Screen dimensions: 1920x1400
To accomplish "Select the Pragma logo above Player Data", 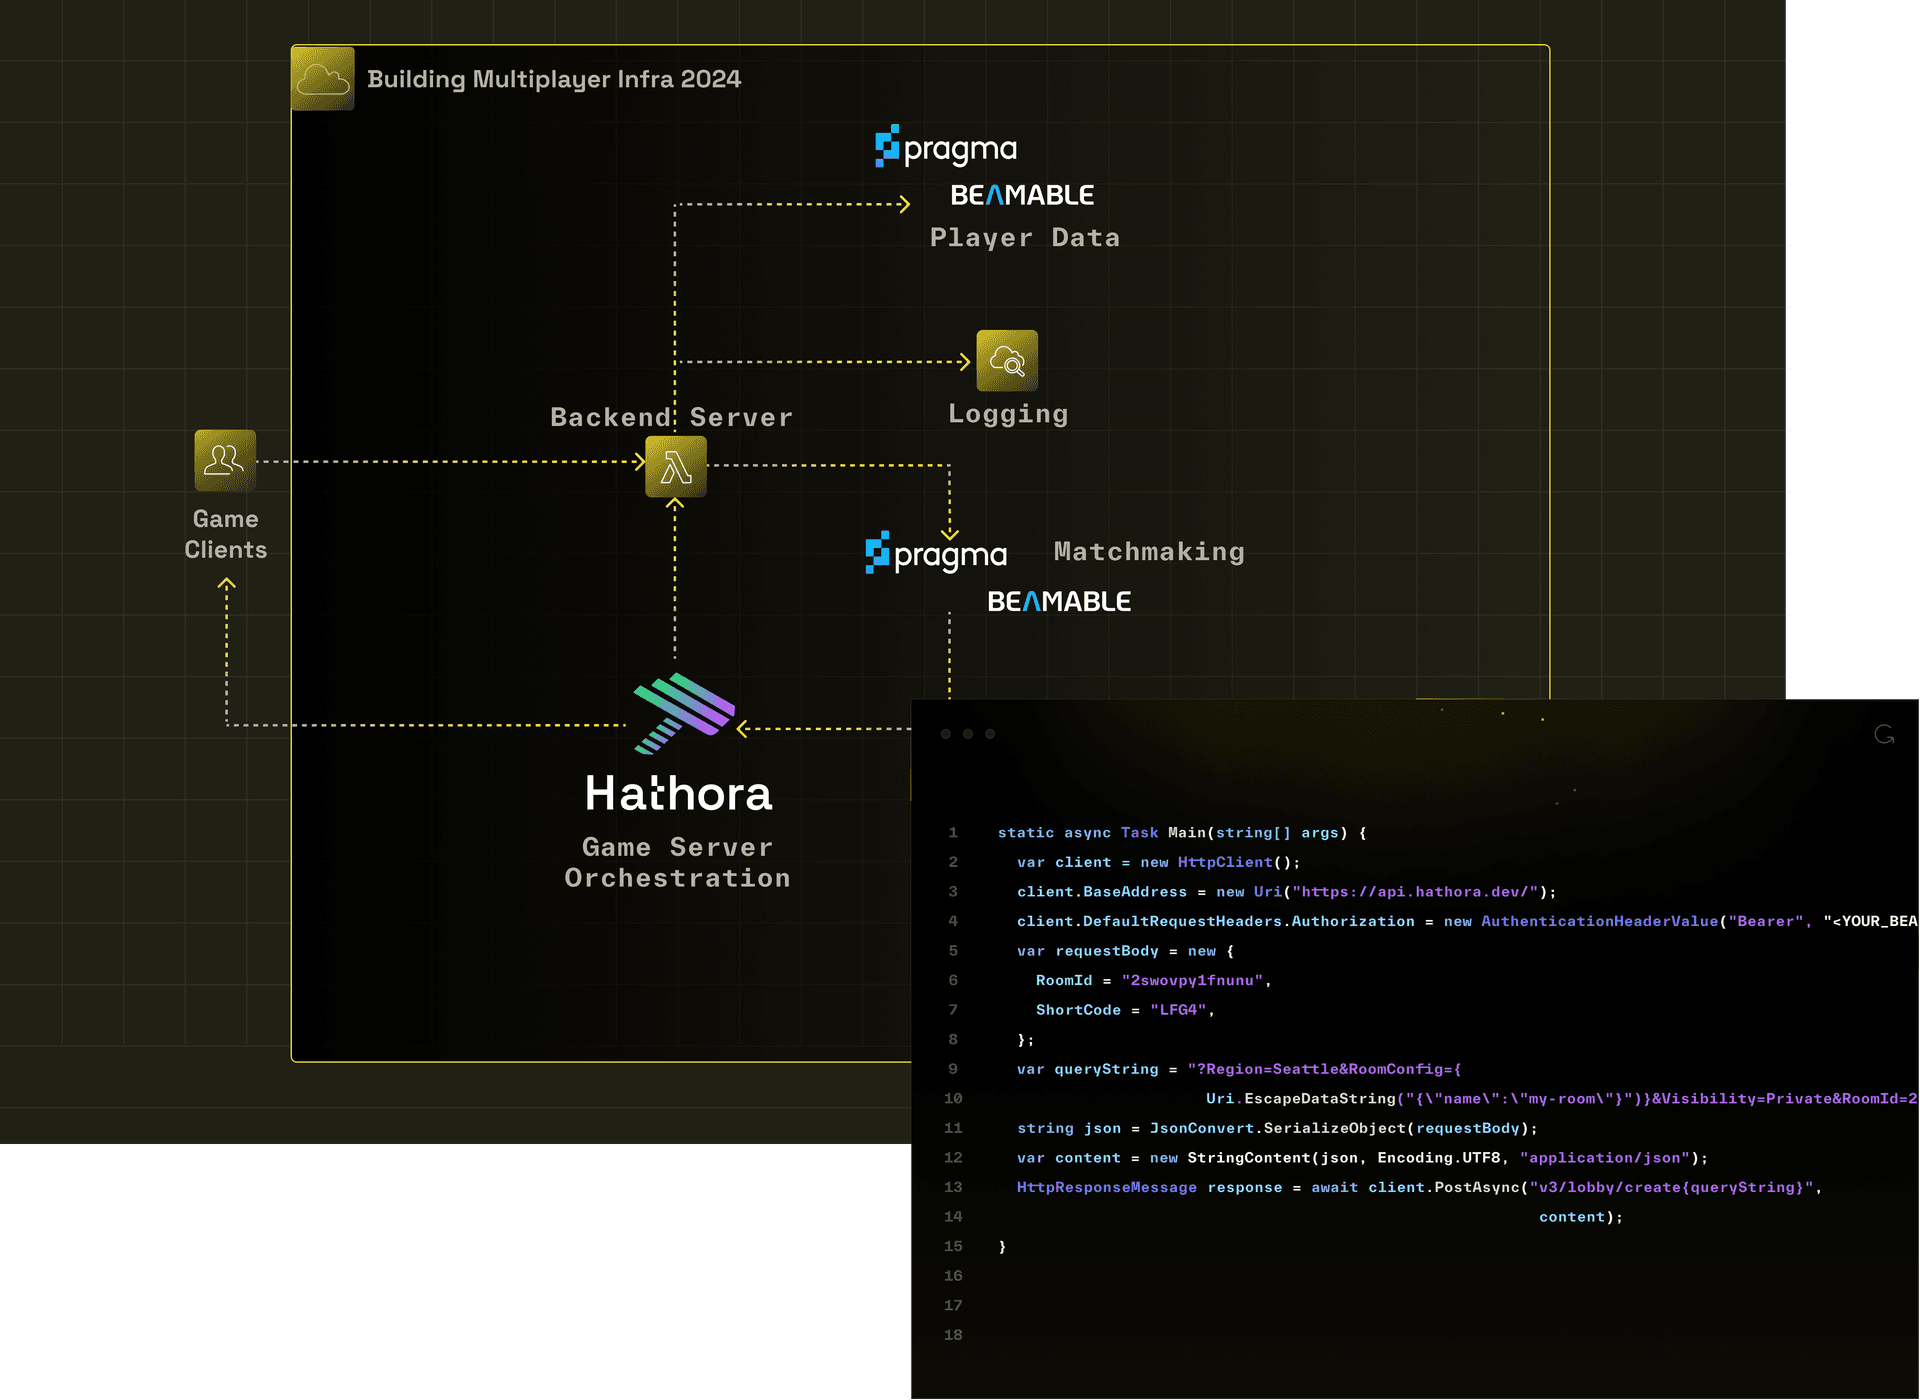I will [943, 148].
